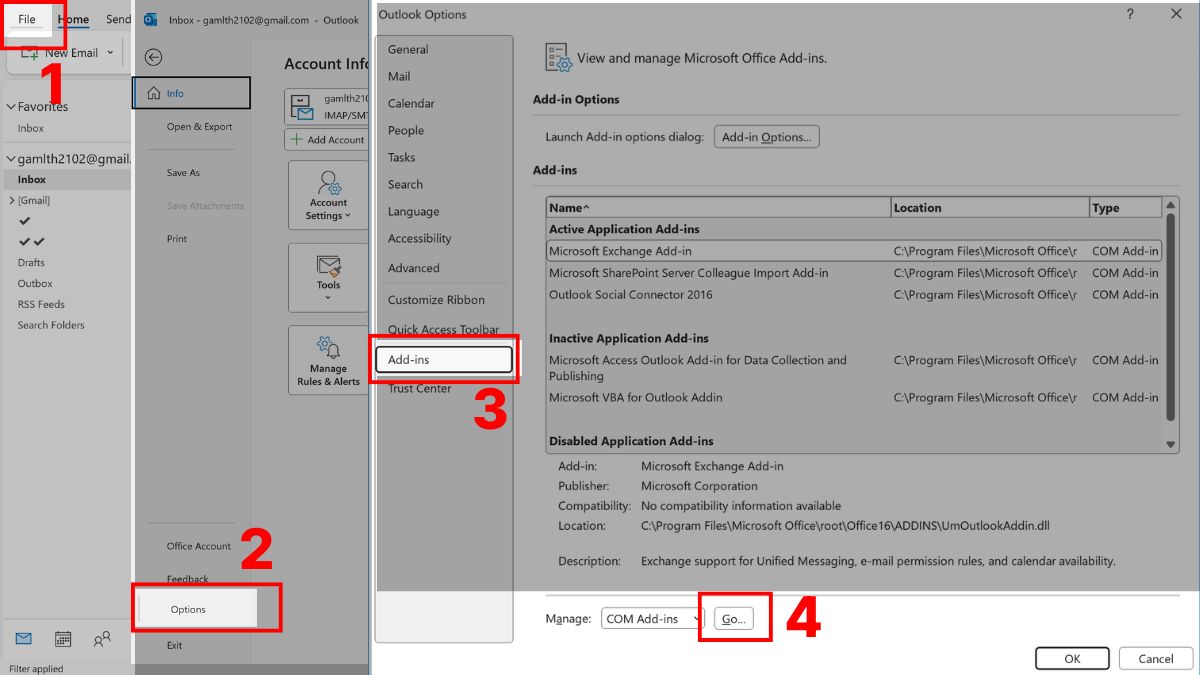Switch to Calendar view icon
This screenshot has height=675, width=1200.
click(63, 639)
